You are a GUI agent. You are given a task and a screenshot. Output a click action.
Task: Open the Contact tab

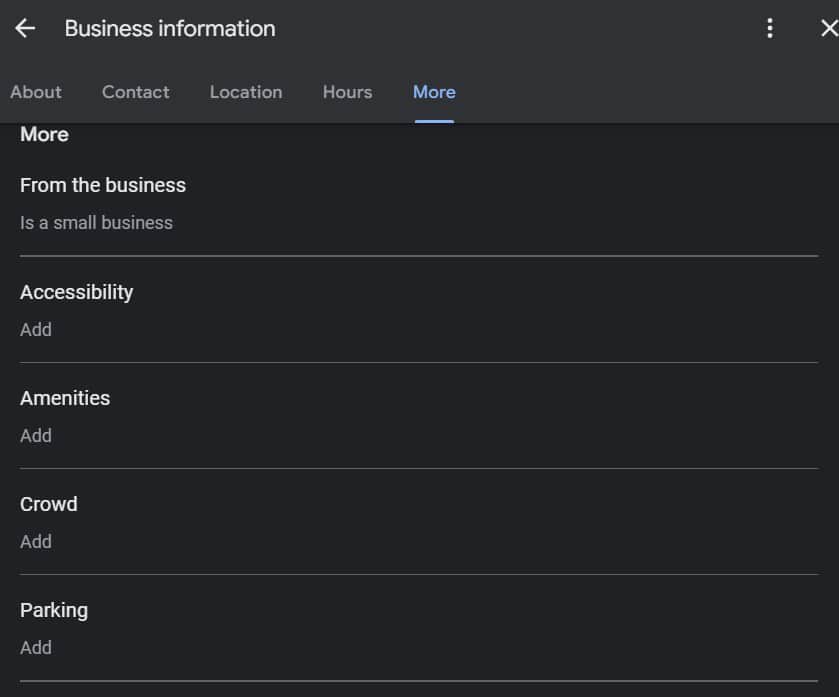point(135,92)
